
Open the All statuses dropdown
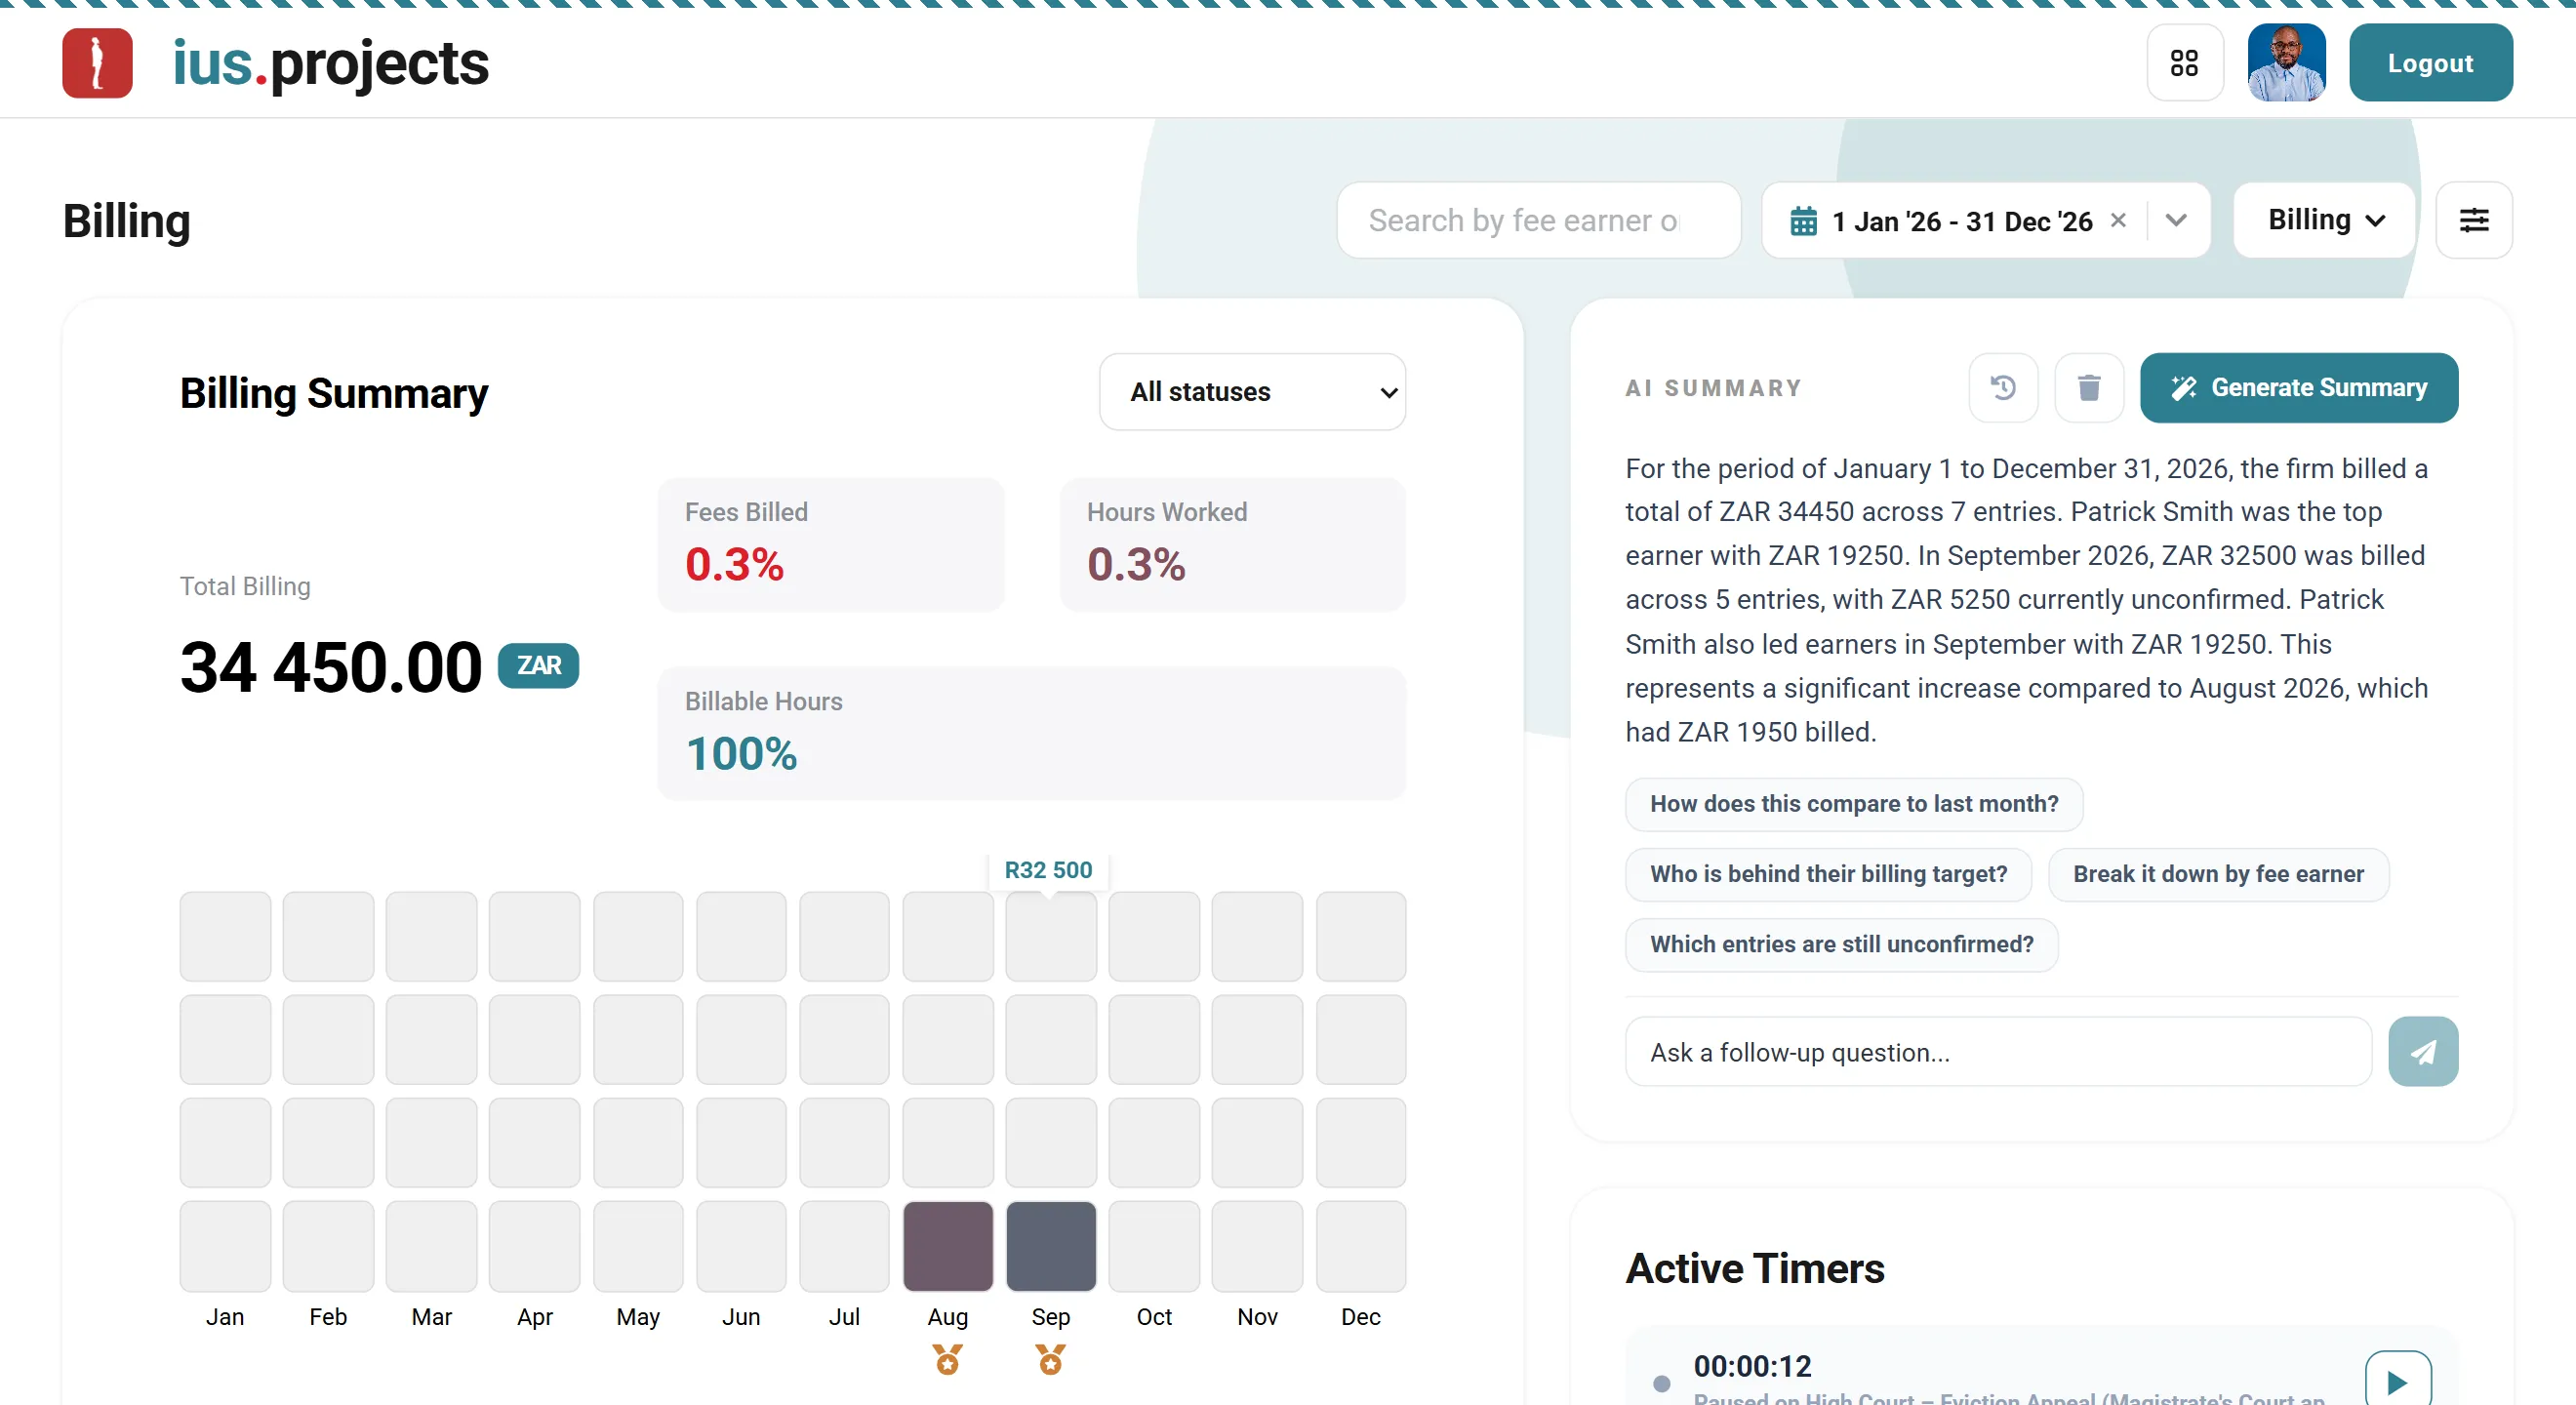pyautogui.click(x=1252, y=392)
